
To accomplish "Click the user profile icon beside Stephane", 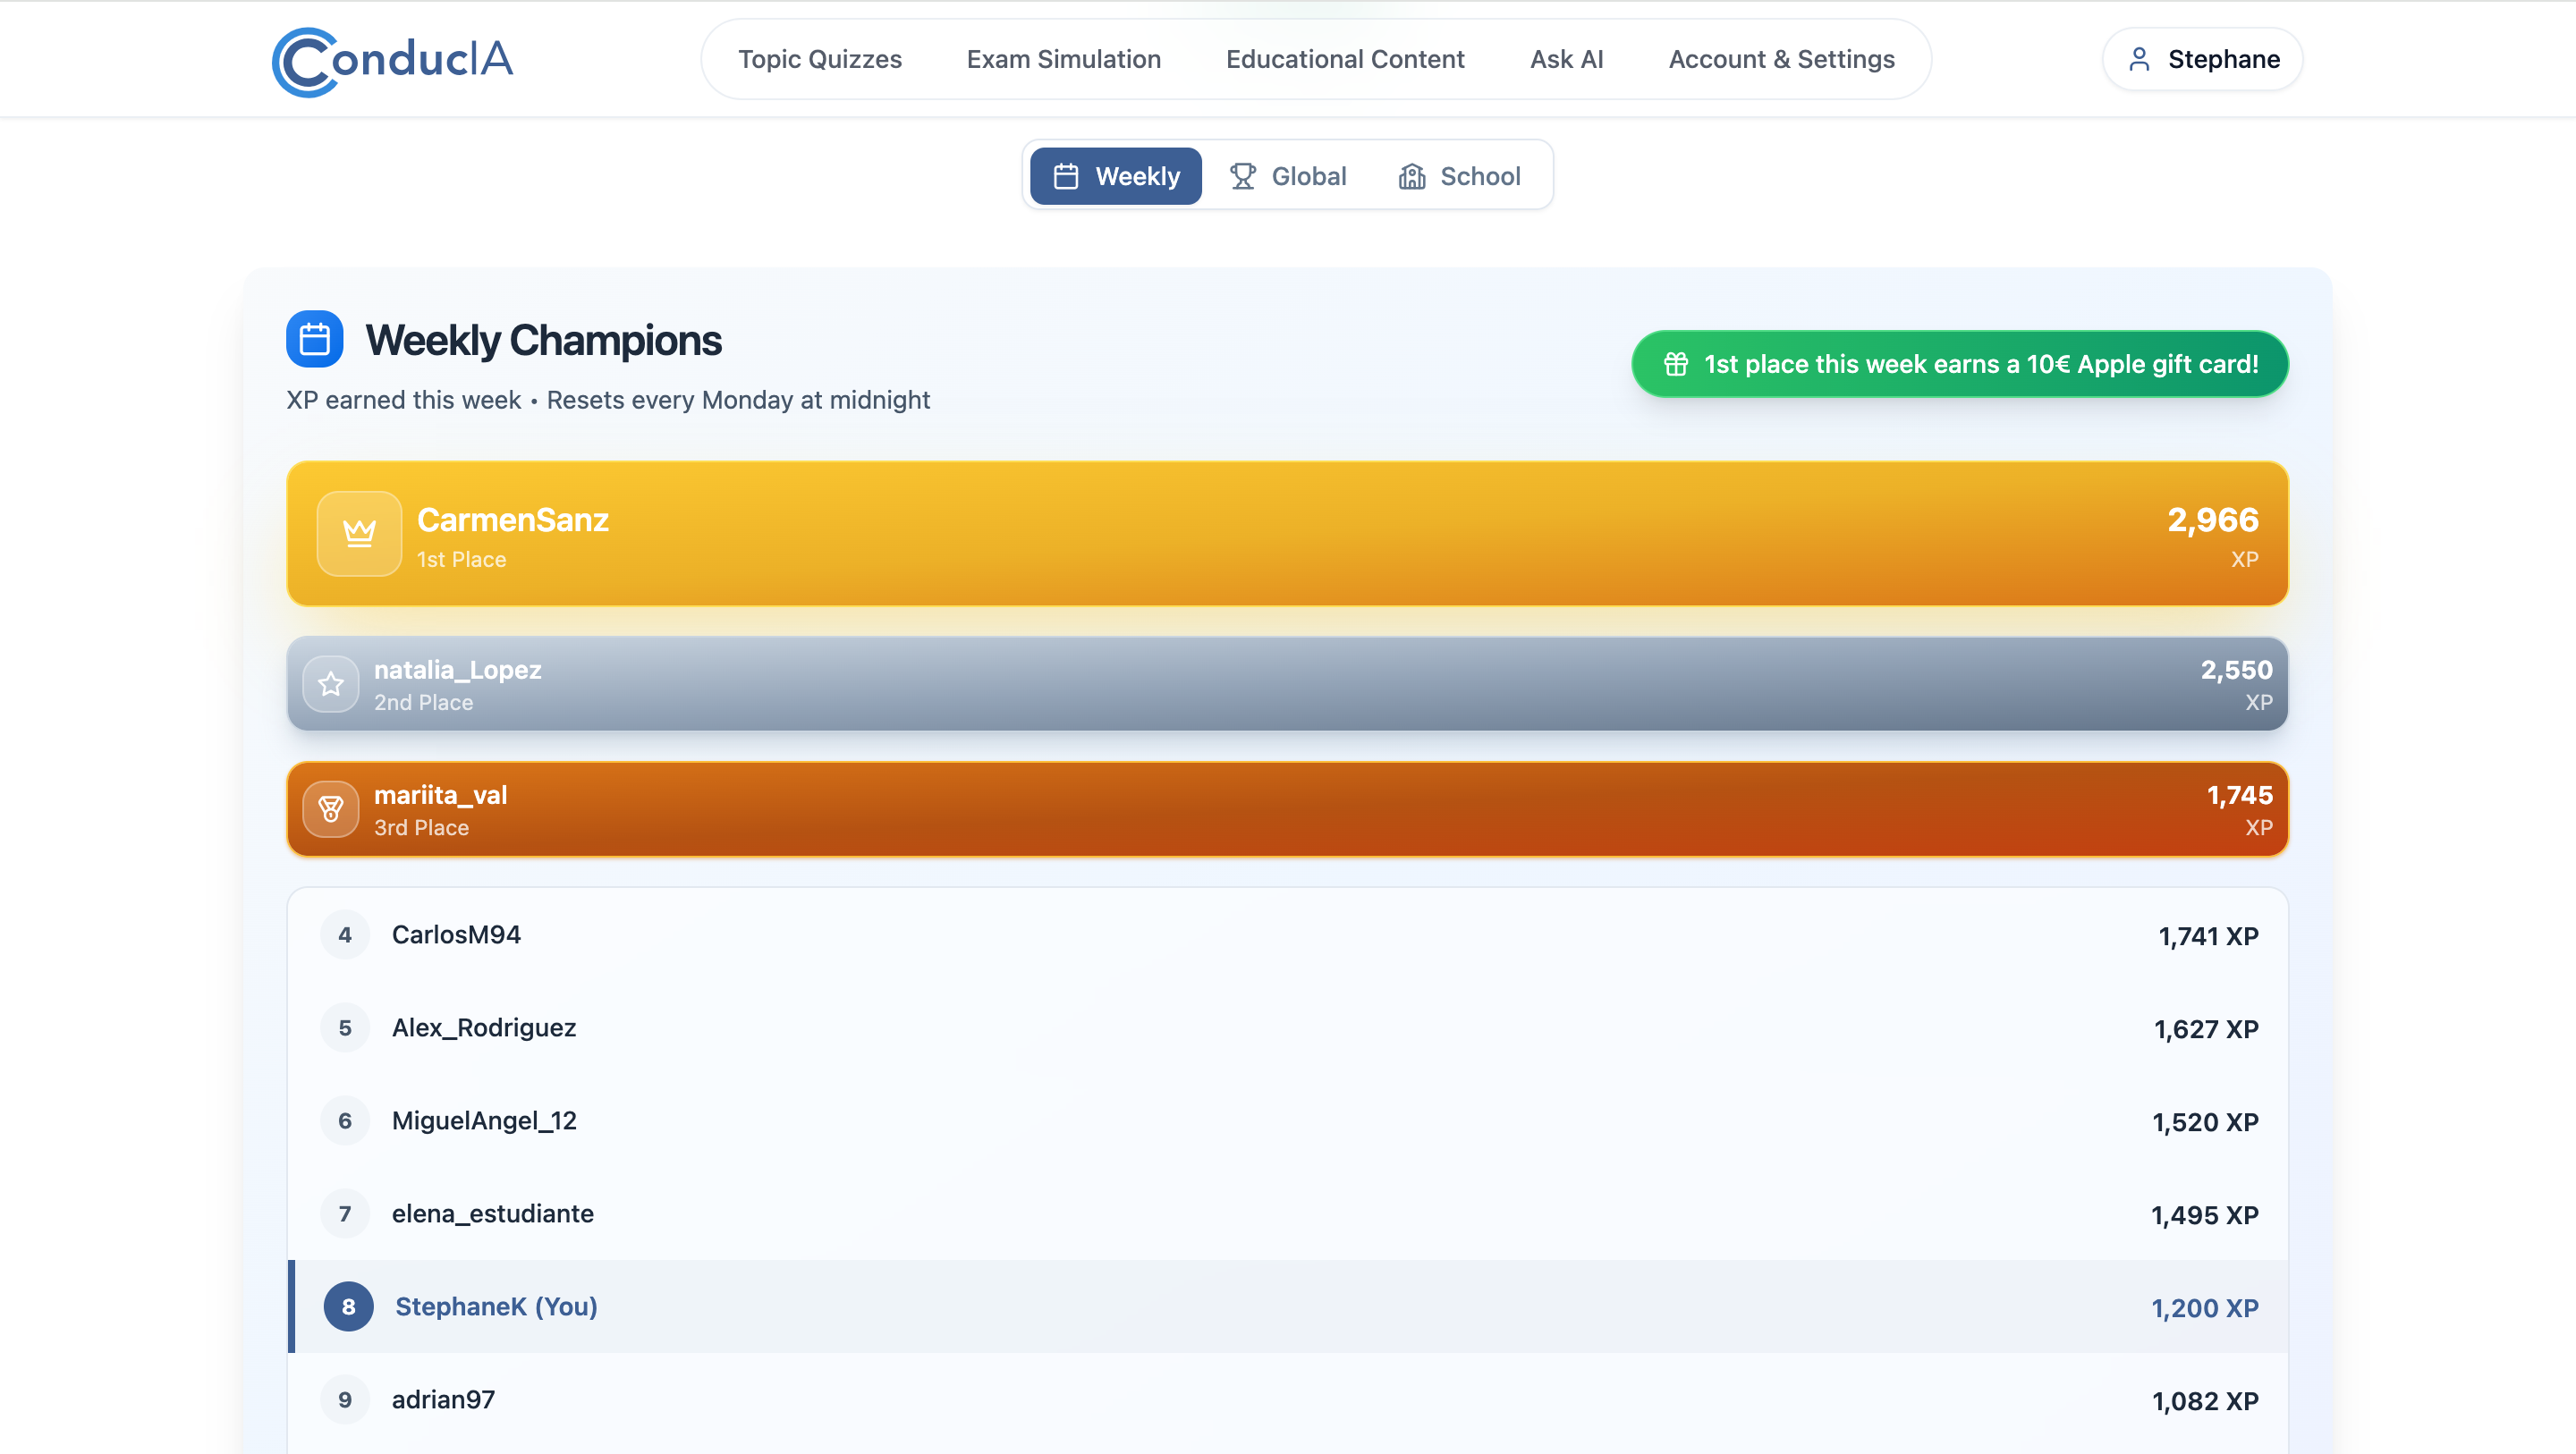I will 2139,60.
